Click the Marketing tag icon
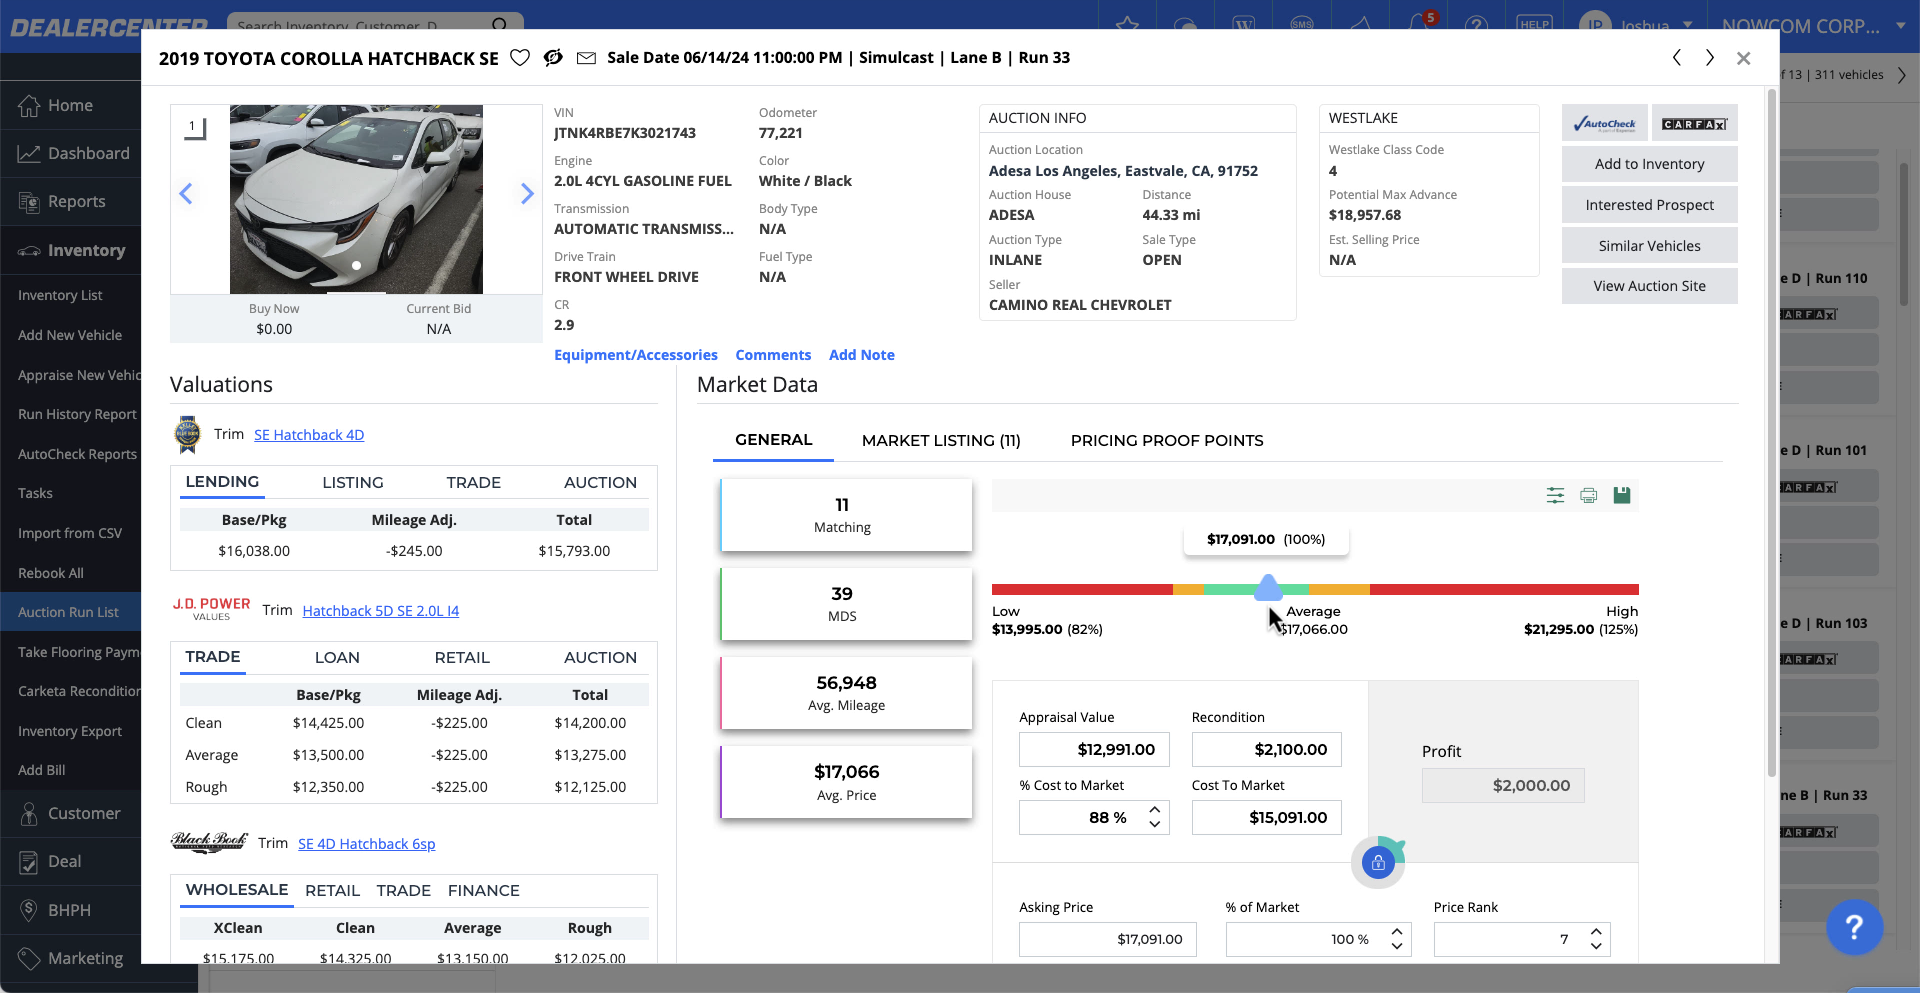The image size is (1920, 993). pos(29,958)
